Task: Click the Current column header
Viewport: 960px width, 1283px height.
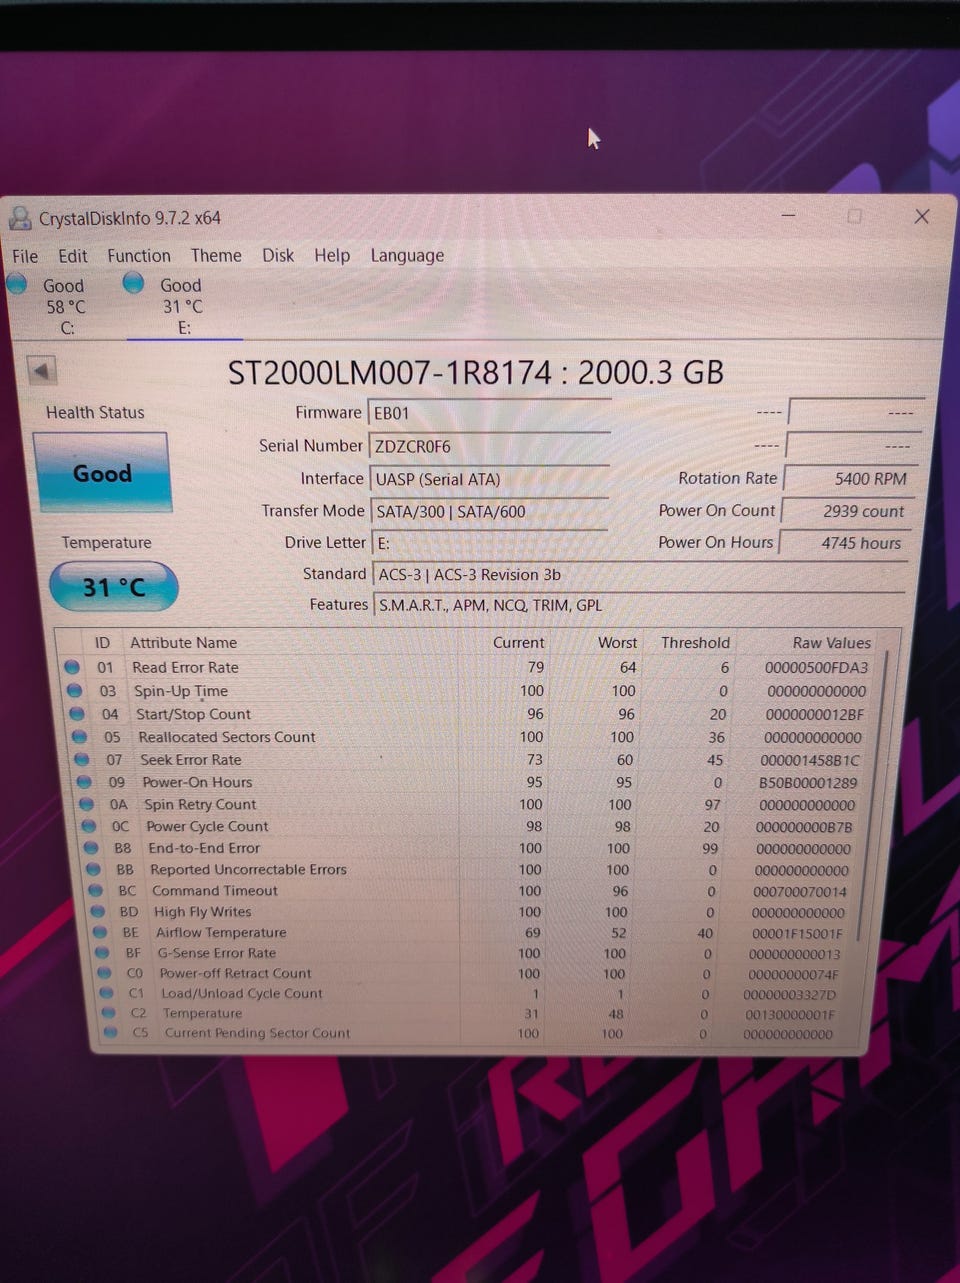Action: (x=518, y=643)
